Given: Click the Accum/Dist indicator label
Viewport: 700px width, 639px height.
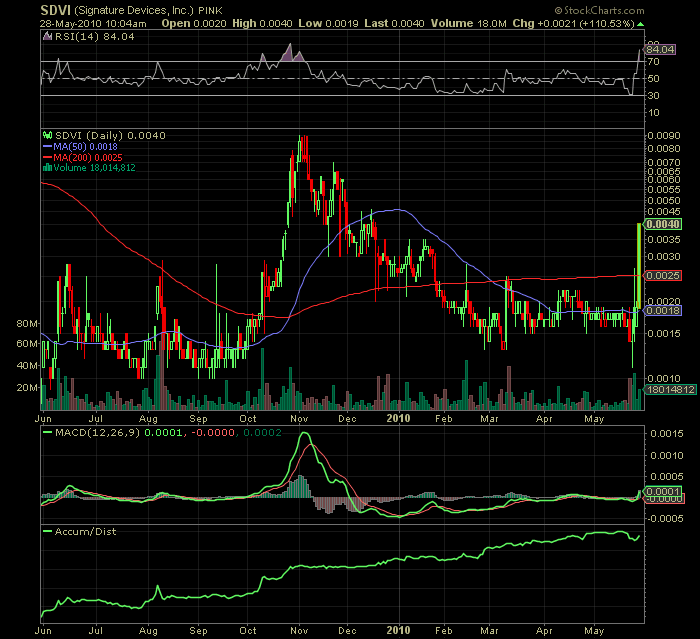Looking at the screenshot, I should (x=85, y=531).
